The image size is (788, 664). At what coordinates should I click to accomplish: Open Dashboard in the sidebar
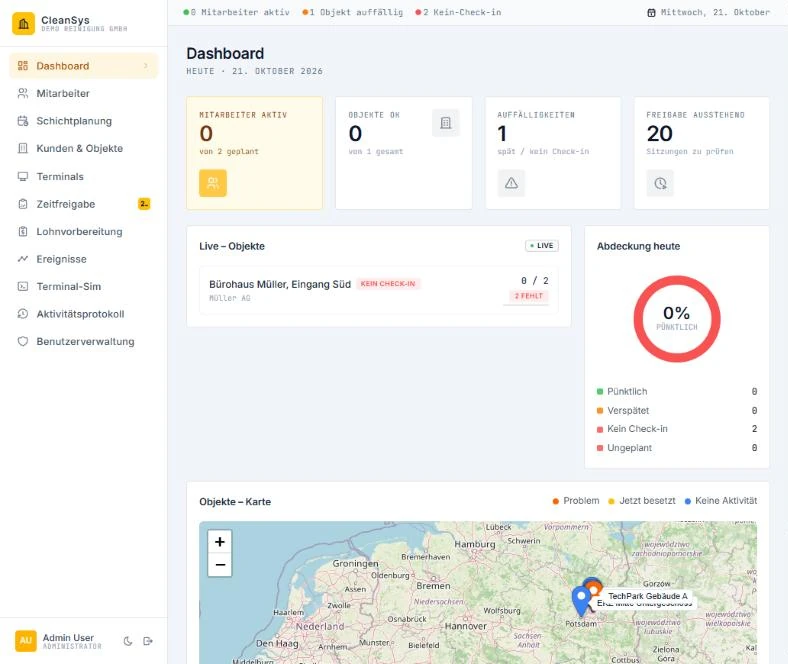coord(83,66)
